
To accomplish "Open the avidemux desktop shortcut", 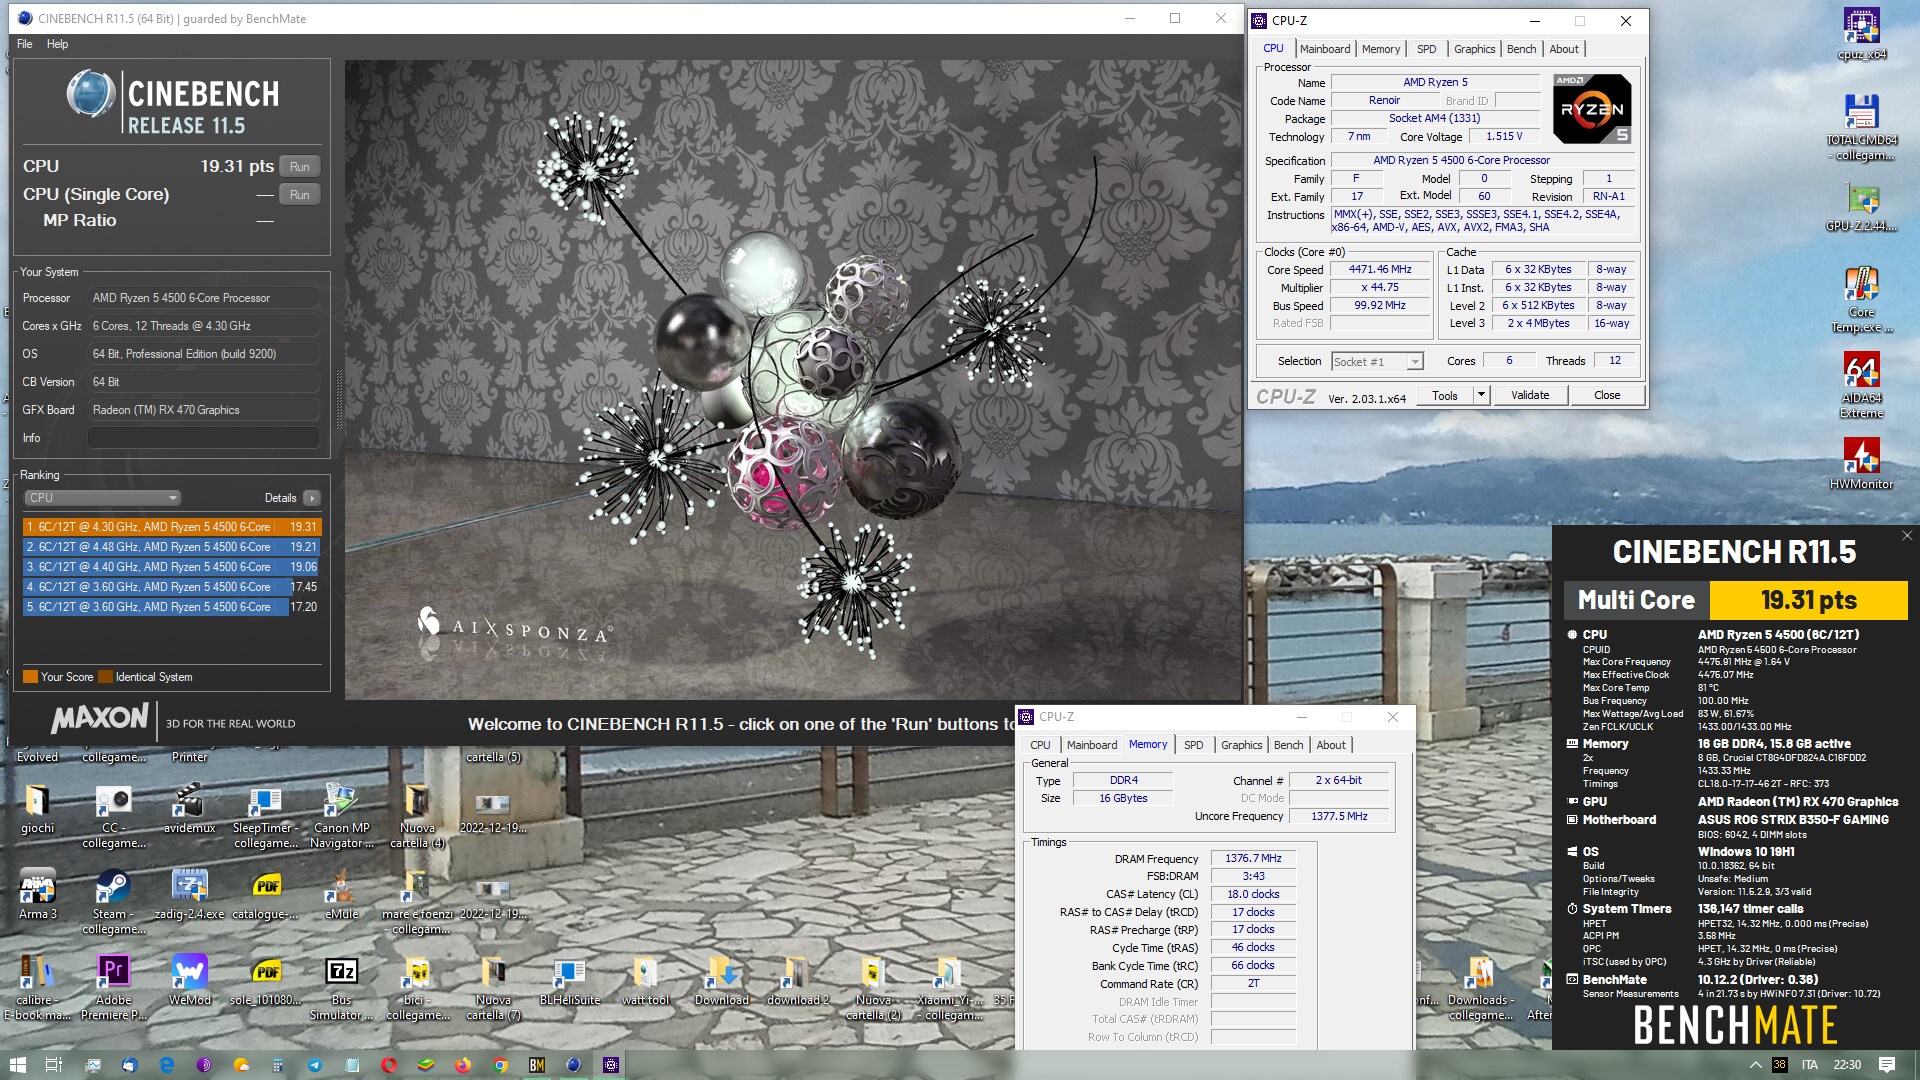I will 189,807.
